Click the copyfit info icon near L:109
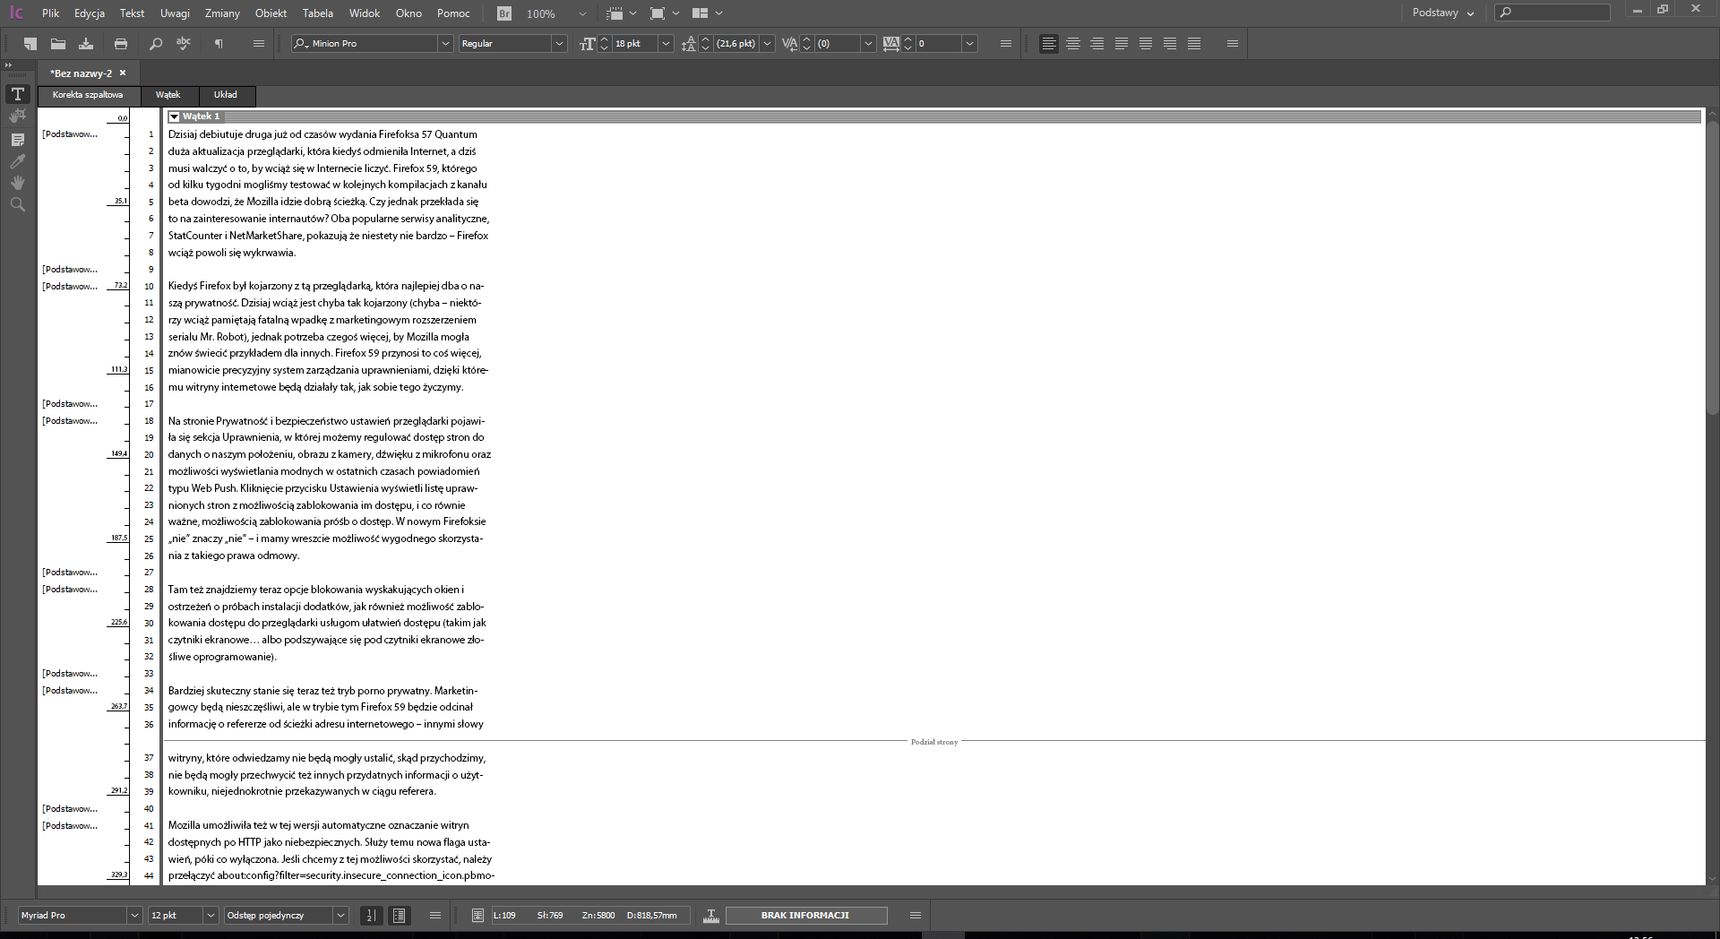This screenshot has height=939, width=1720. [x=478, y=915]
